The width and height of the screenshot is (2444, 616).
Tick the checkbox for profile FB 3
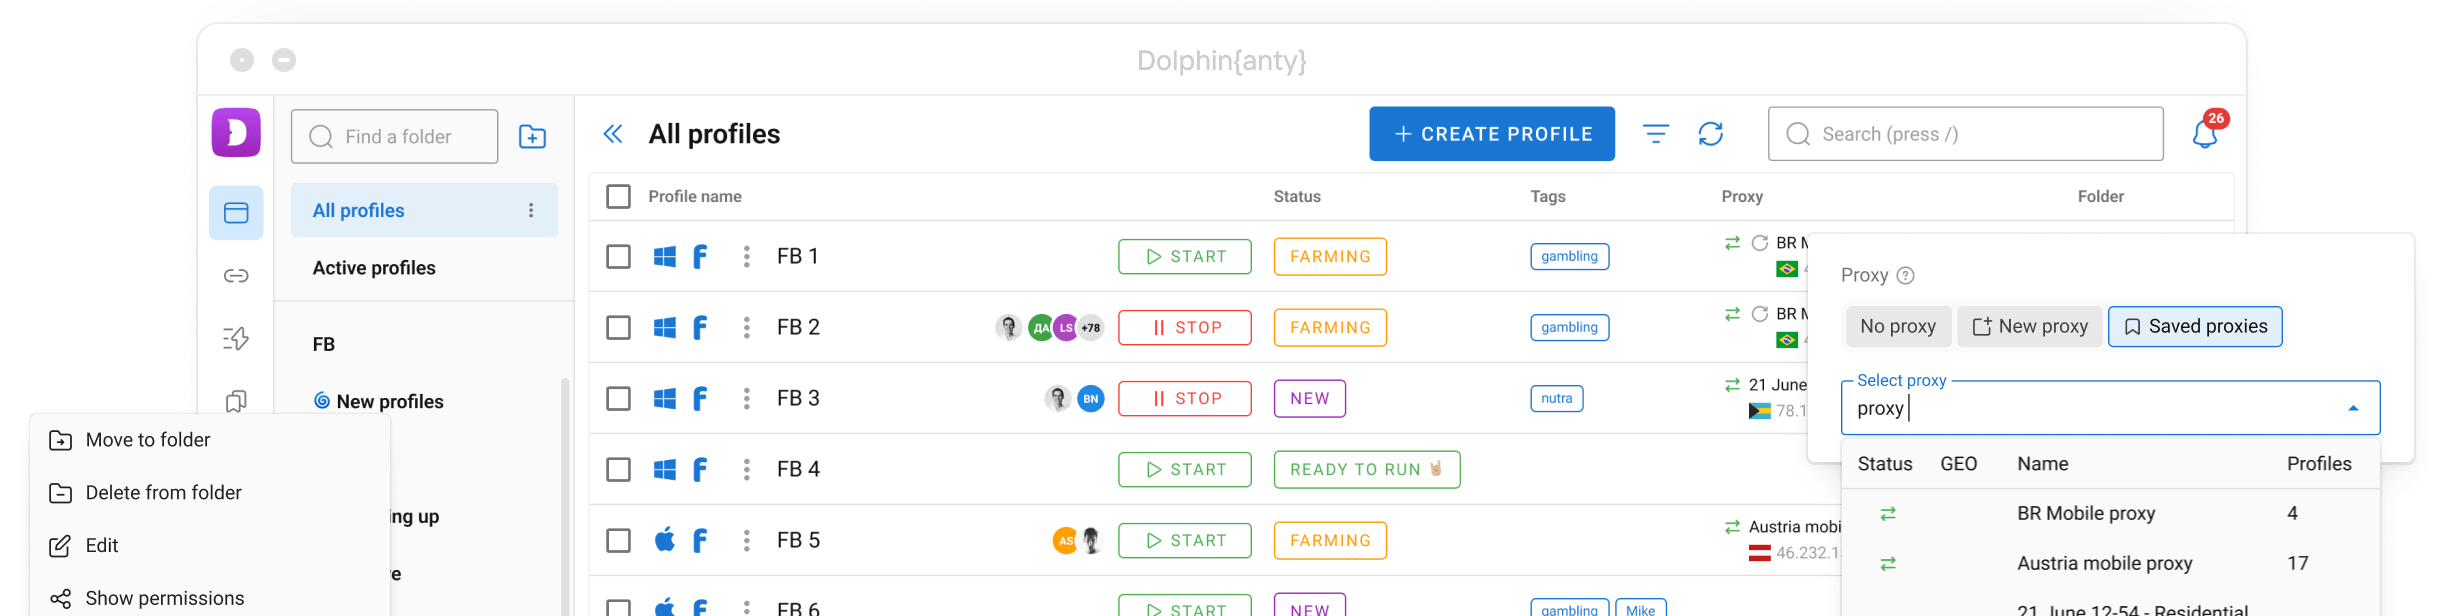[619, 399]
